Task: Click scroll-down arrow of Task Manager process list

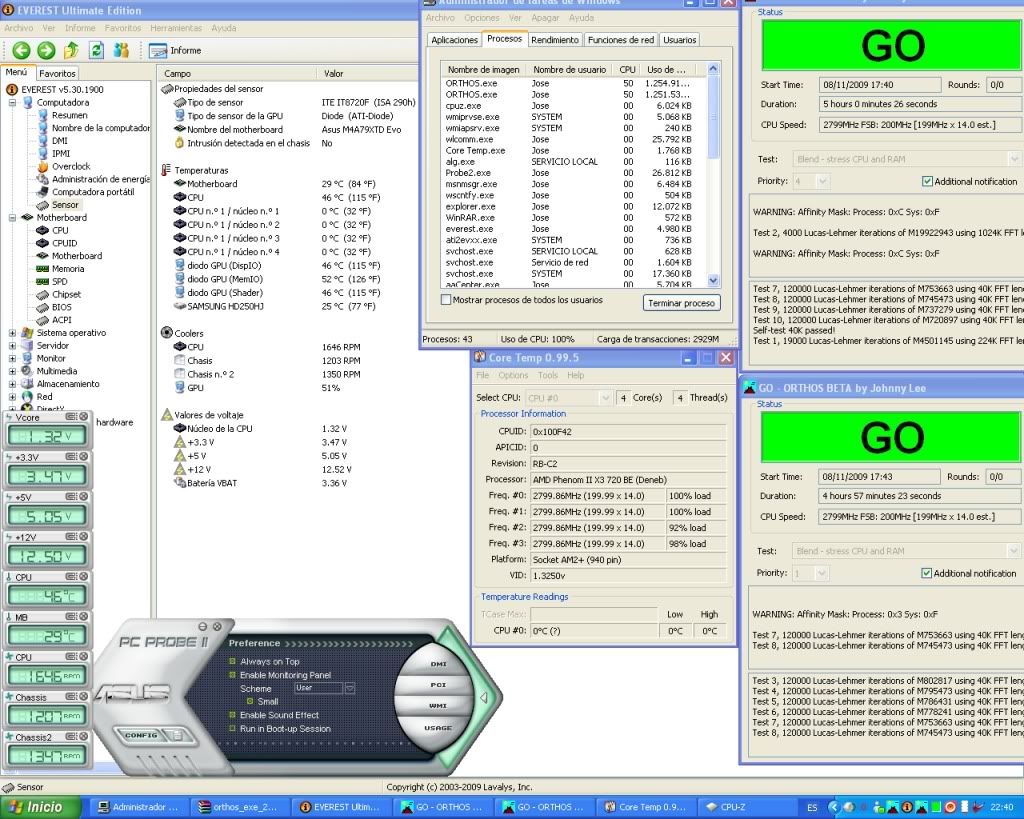Action: pos(713,281)
